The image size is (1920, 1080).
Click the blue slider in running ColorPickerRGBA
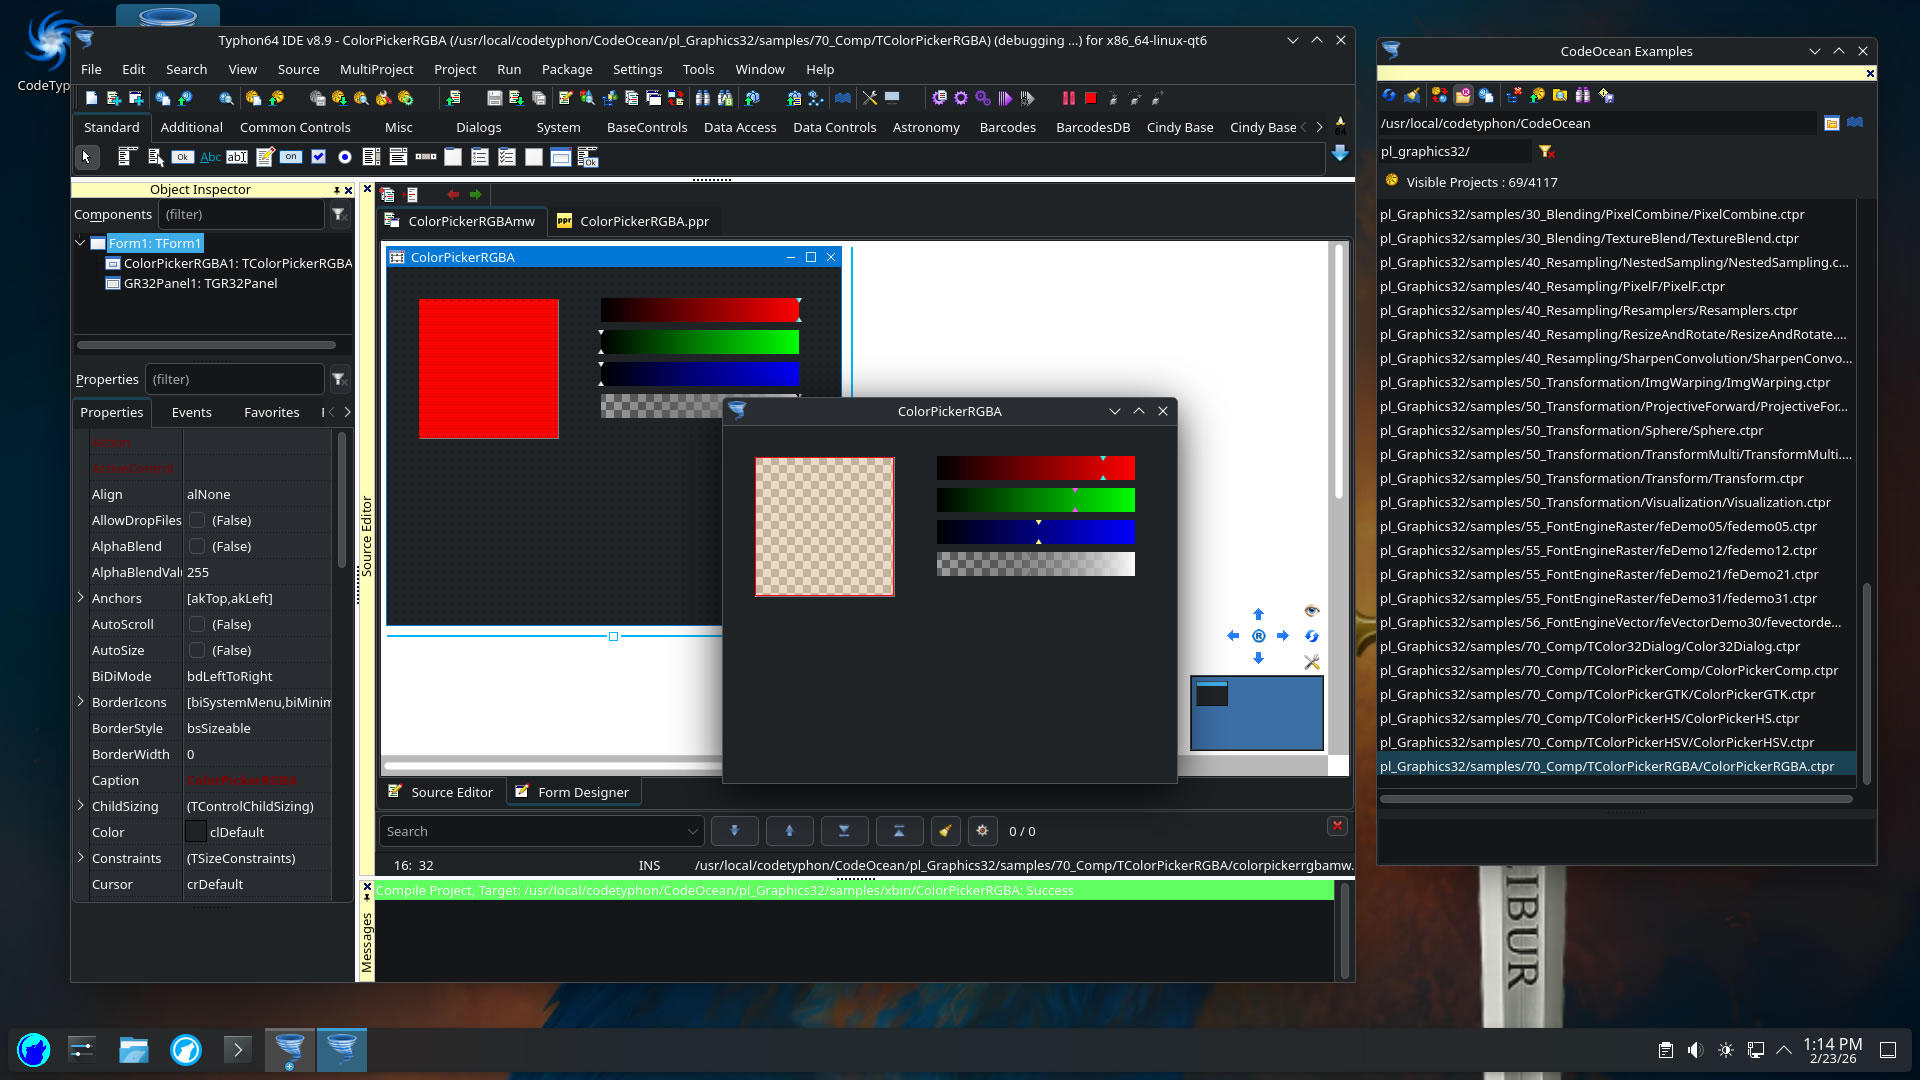coord(1035,531)
